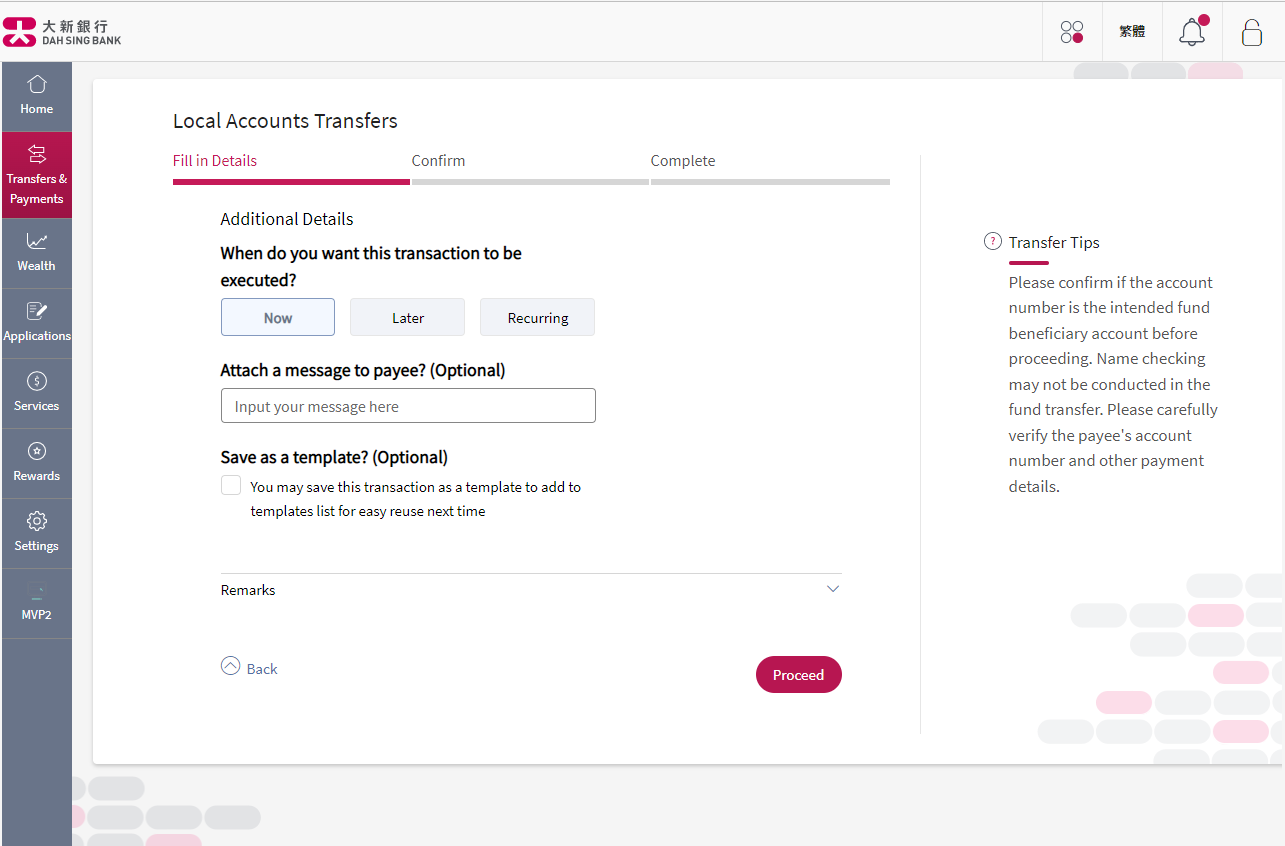Go to Home in the sidebar
Screen dimensions: 1285x846
tap(37, 96)
